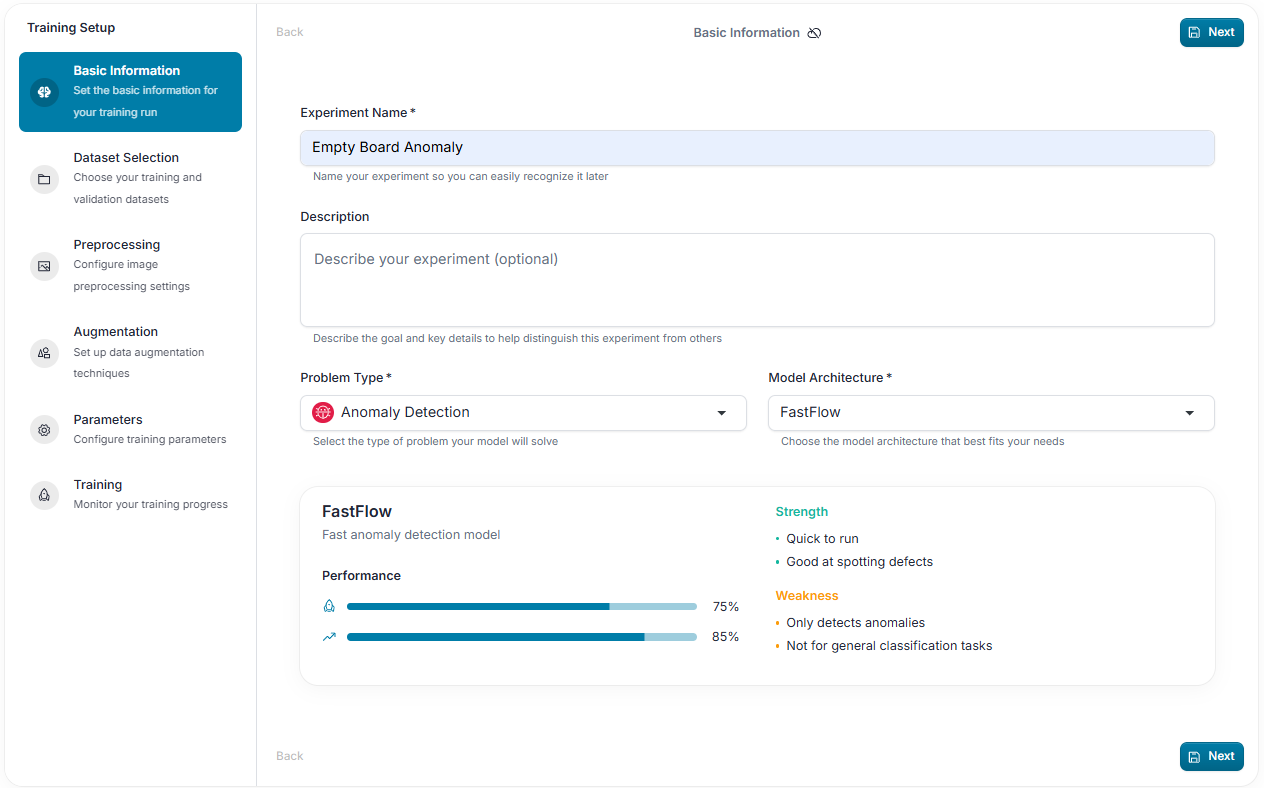Image resolution: width=1264 pixels, height=788 pixels.
Task: Click the image icon for Preprocessing step
Action: pos(44,266)
